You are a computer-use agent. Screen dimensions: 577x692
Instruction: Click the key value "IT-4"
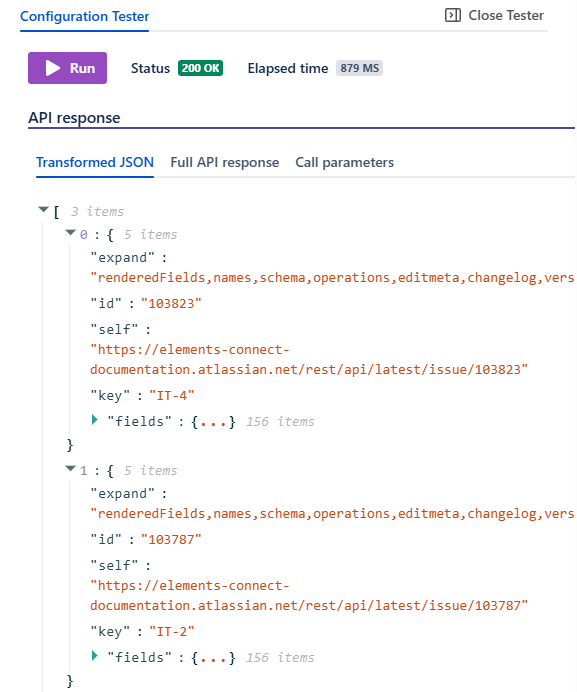pos(172,395)
